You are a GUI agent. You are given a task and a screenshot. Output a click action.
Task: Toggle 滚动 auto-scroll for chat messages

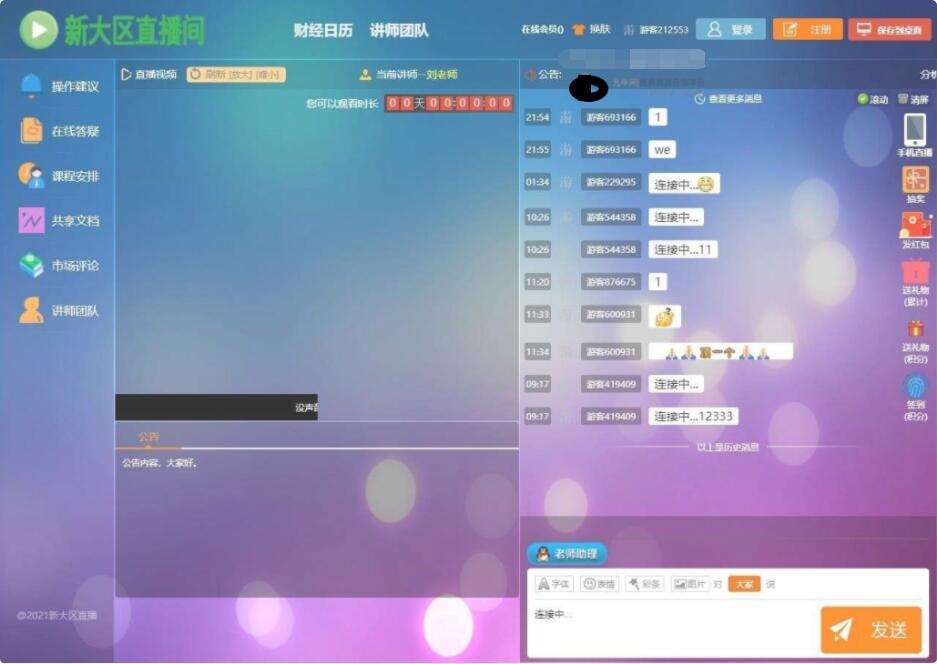pos(873,98)
